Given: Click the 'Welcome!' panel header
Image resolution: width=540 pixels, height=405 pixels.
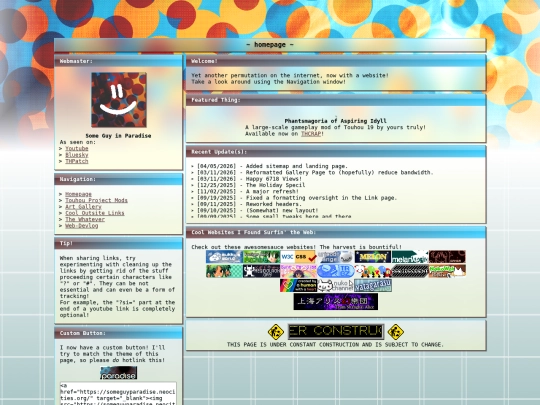Looking at the screenshot, I should [x=336, y=61].
